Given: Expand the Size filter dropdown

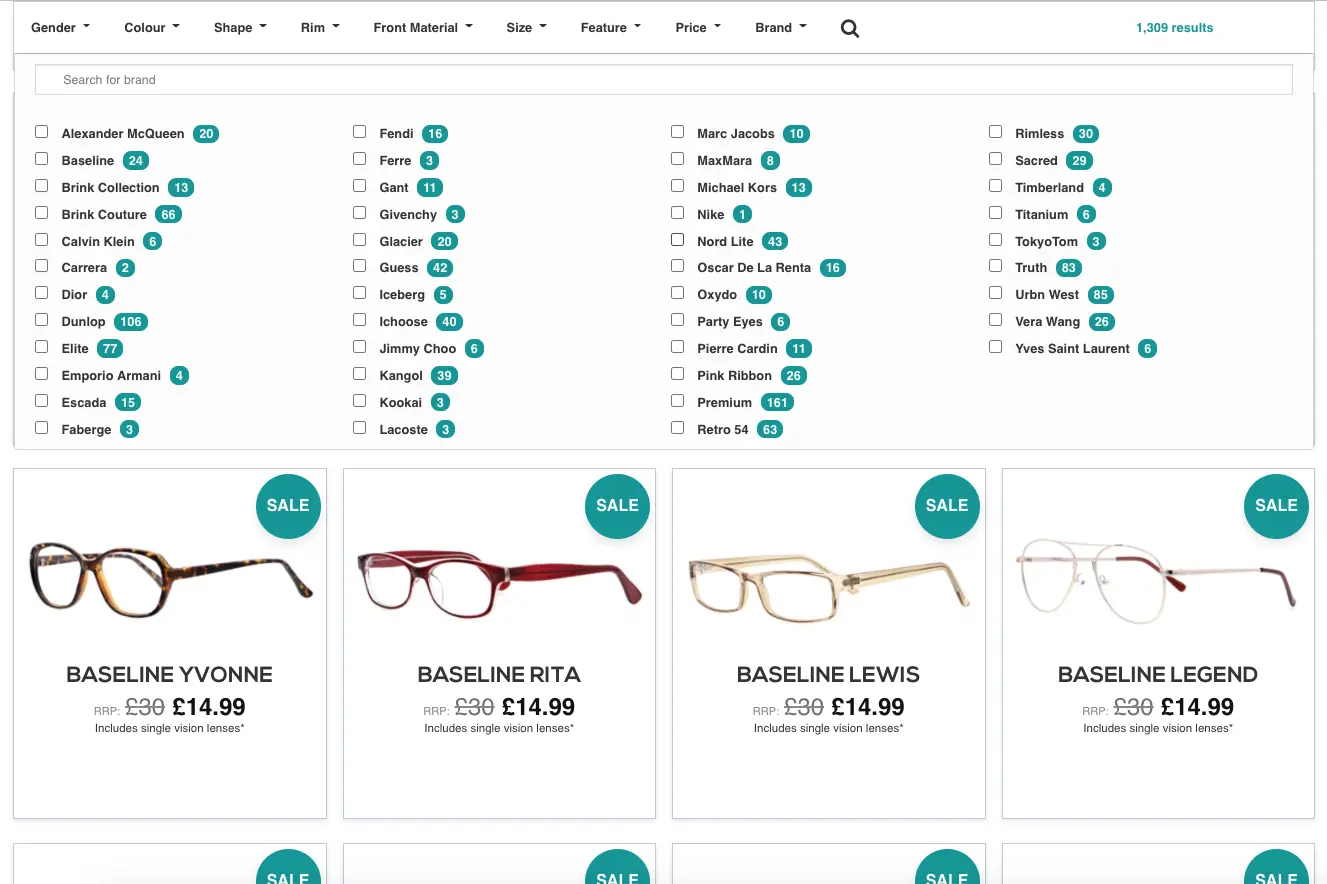Looking at the screenshot, I should [526, 28].
